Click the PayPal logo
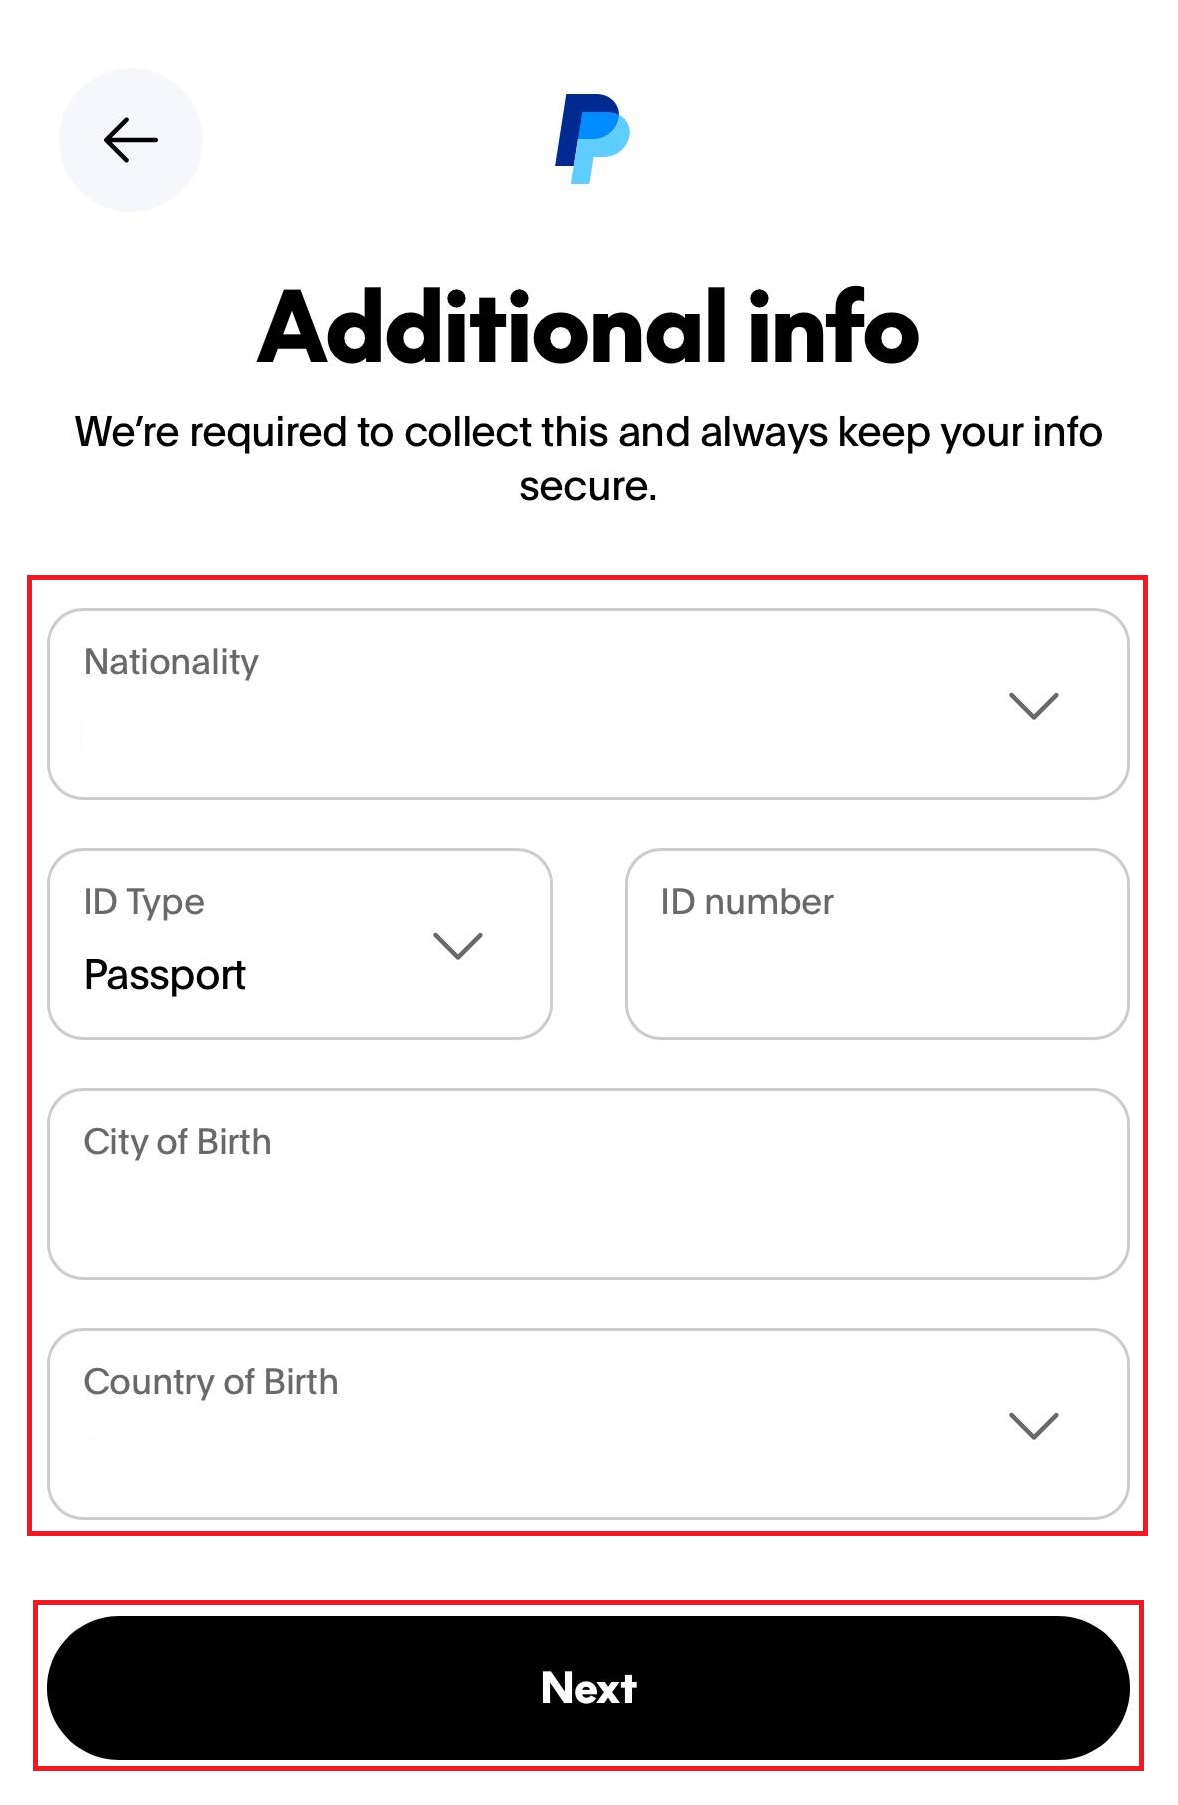 592,139
